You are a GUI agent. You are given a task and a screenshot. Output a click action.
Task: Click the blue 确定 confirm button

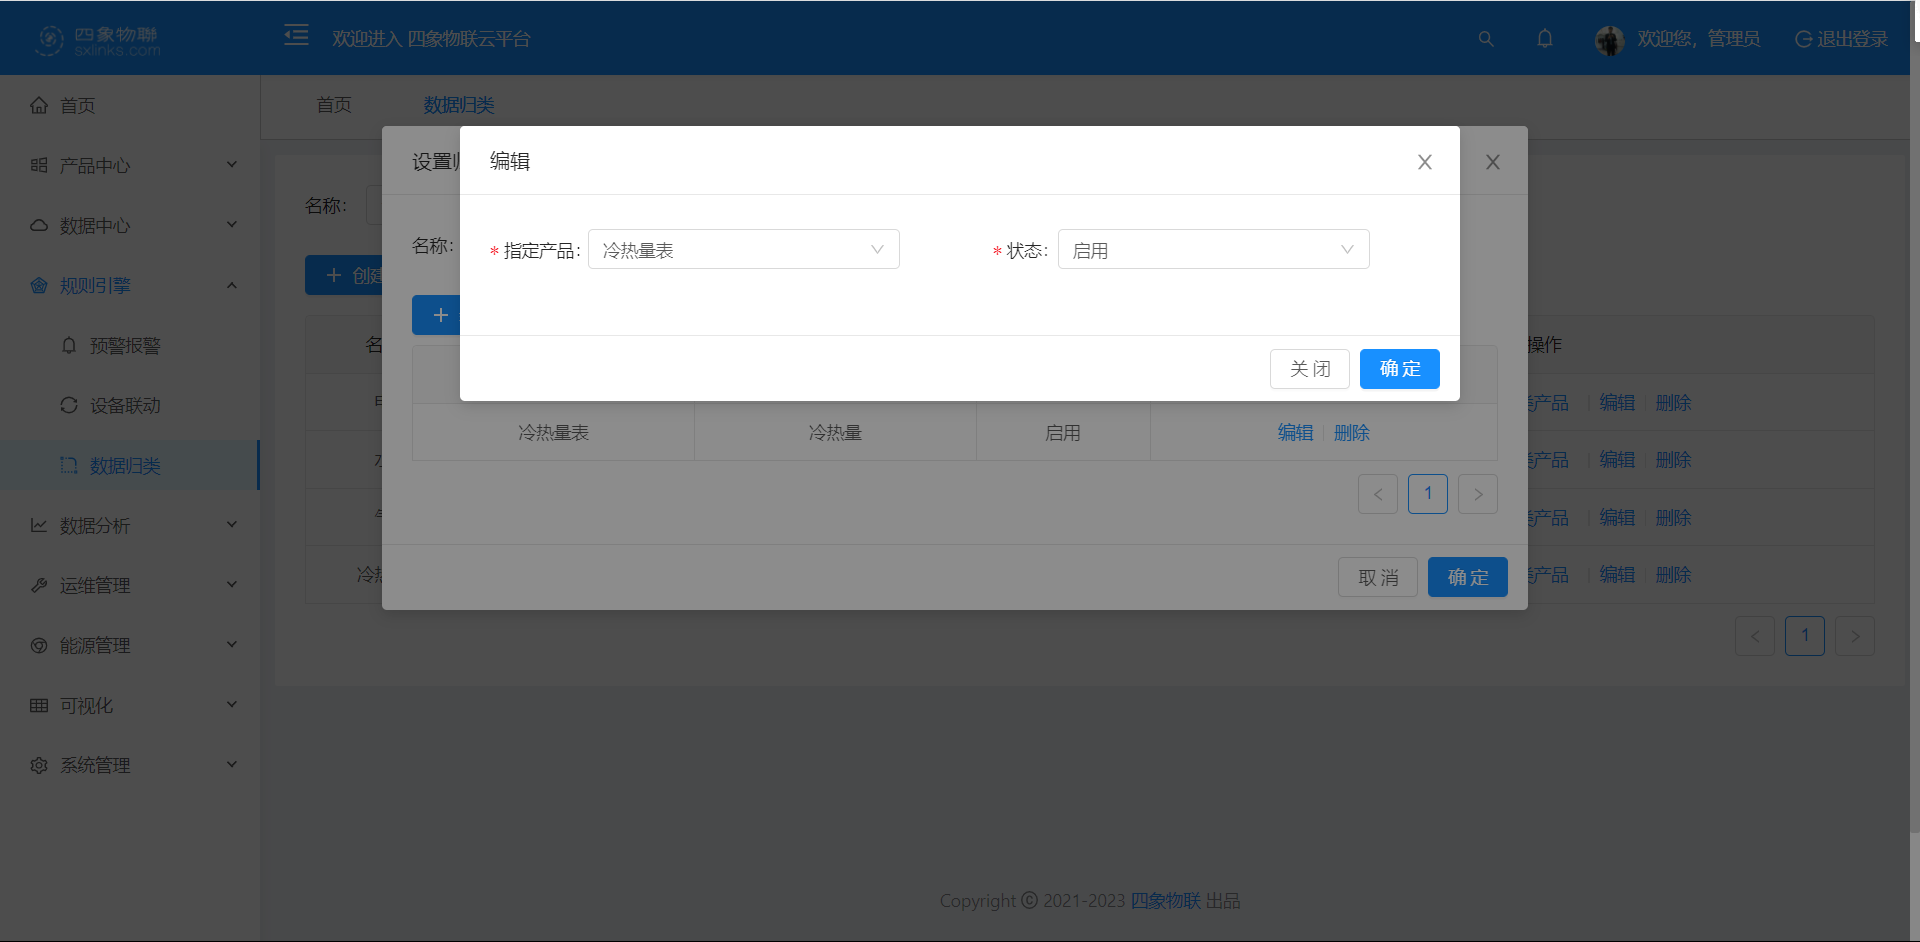click(x=1399, y=368)
